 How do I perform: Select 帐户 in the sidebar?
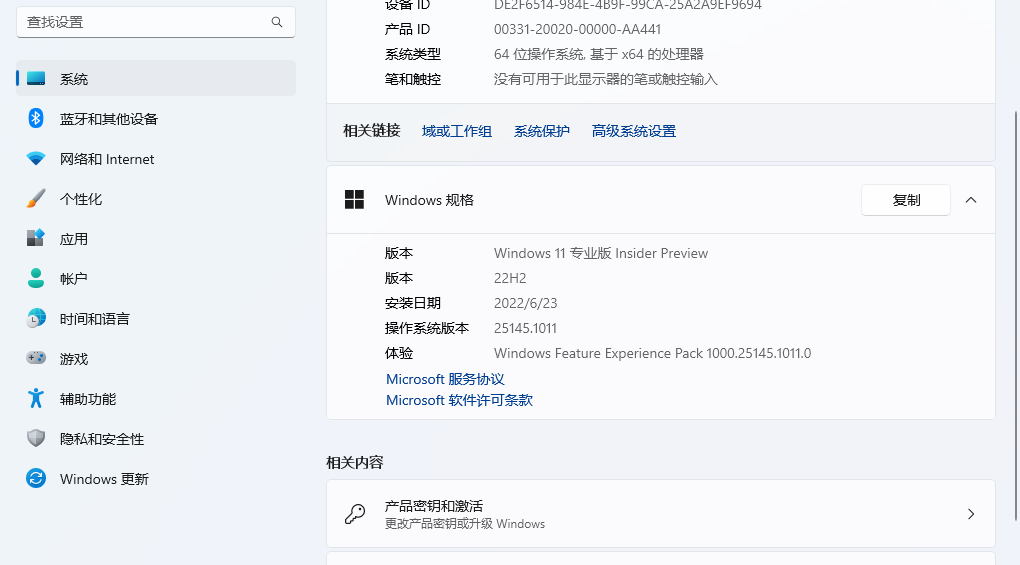point(156,278)
